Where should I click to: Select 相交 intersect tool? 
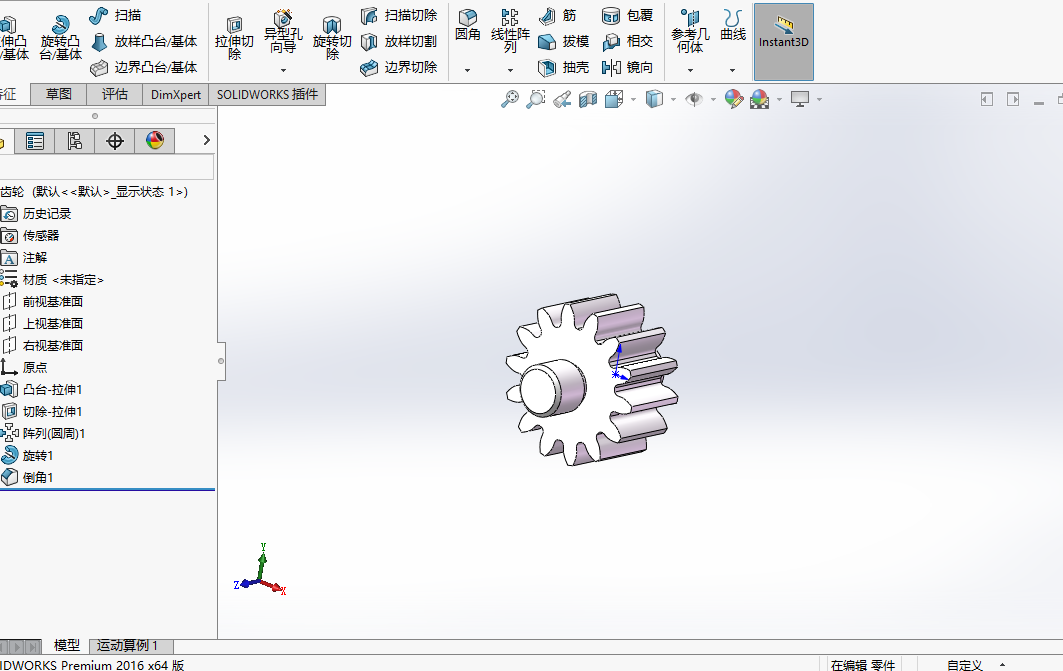tap(627, 41)
